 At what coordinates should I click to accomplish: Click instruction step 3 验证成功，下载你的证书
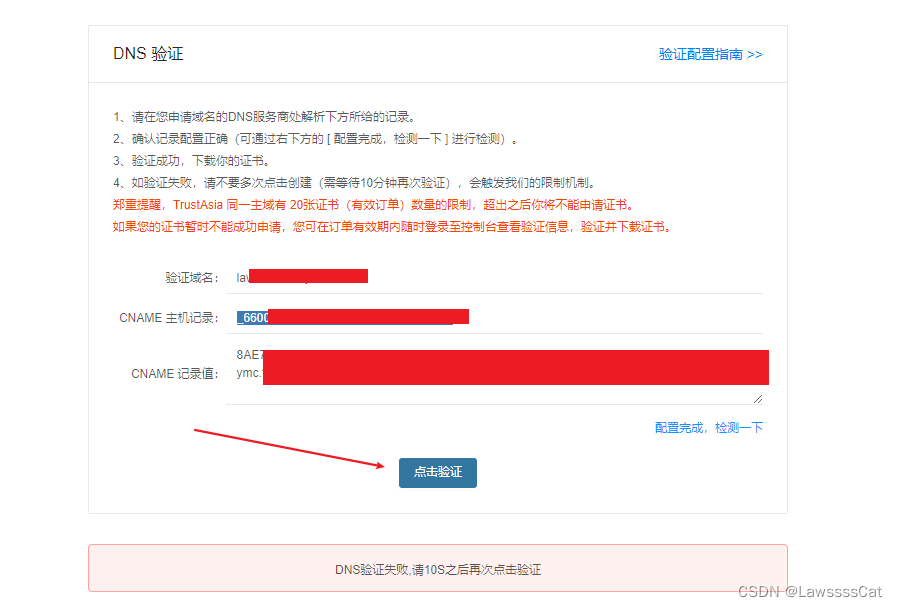click(191, 161)
